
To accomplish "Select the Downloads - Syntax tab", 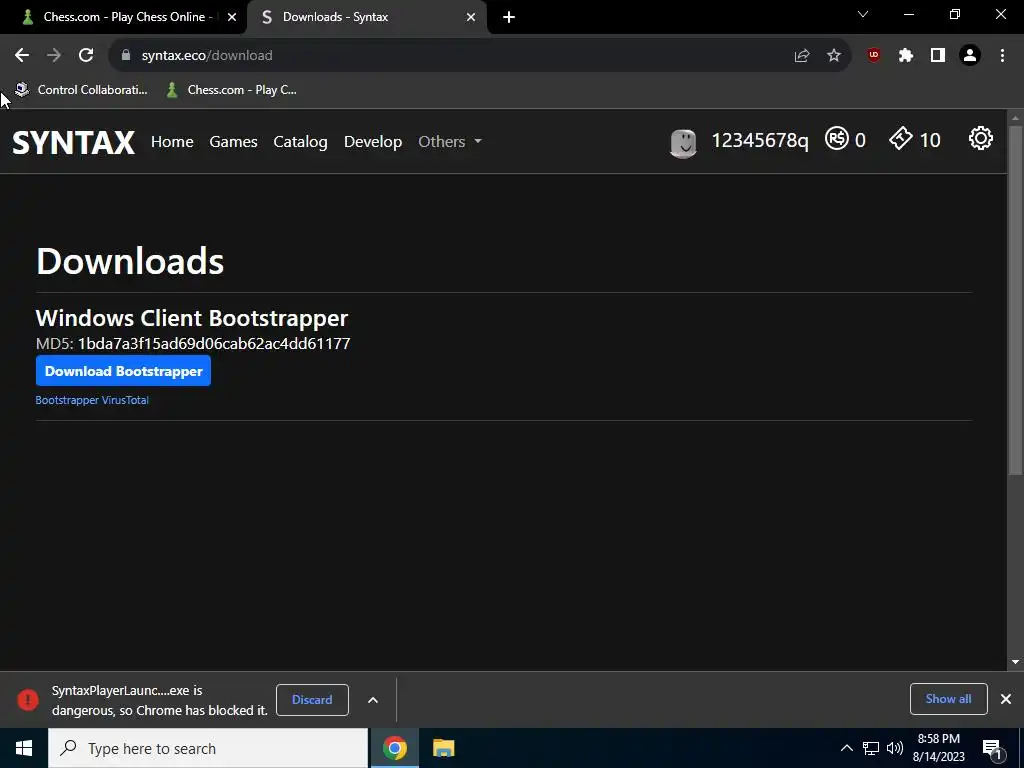I will point(366,17).
